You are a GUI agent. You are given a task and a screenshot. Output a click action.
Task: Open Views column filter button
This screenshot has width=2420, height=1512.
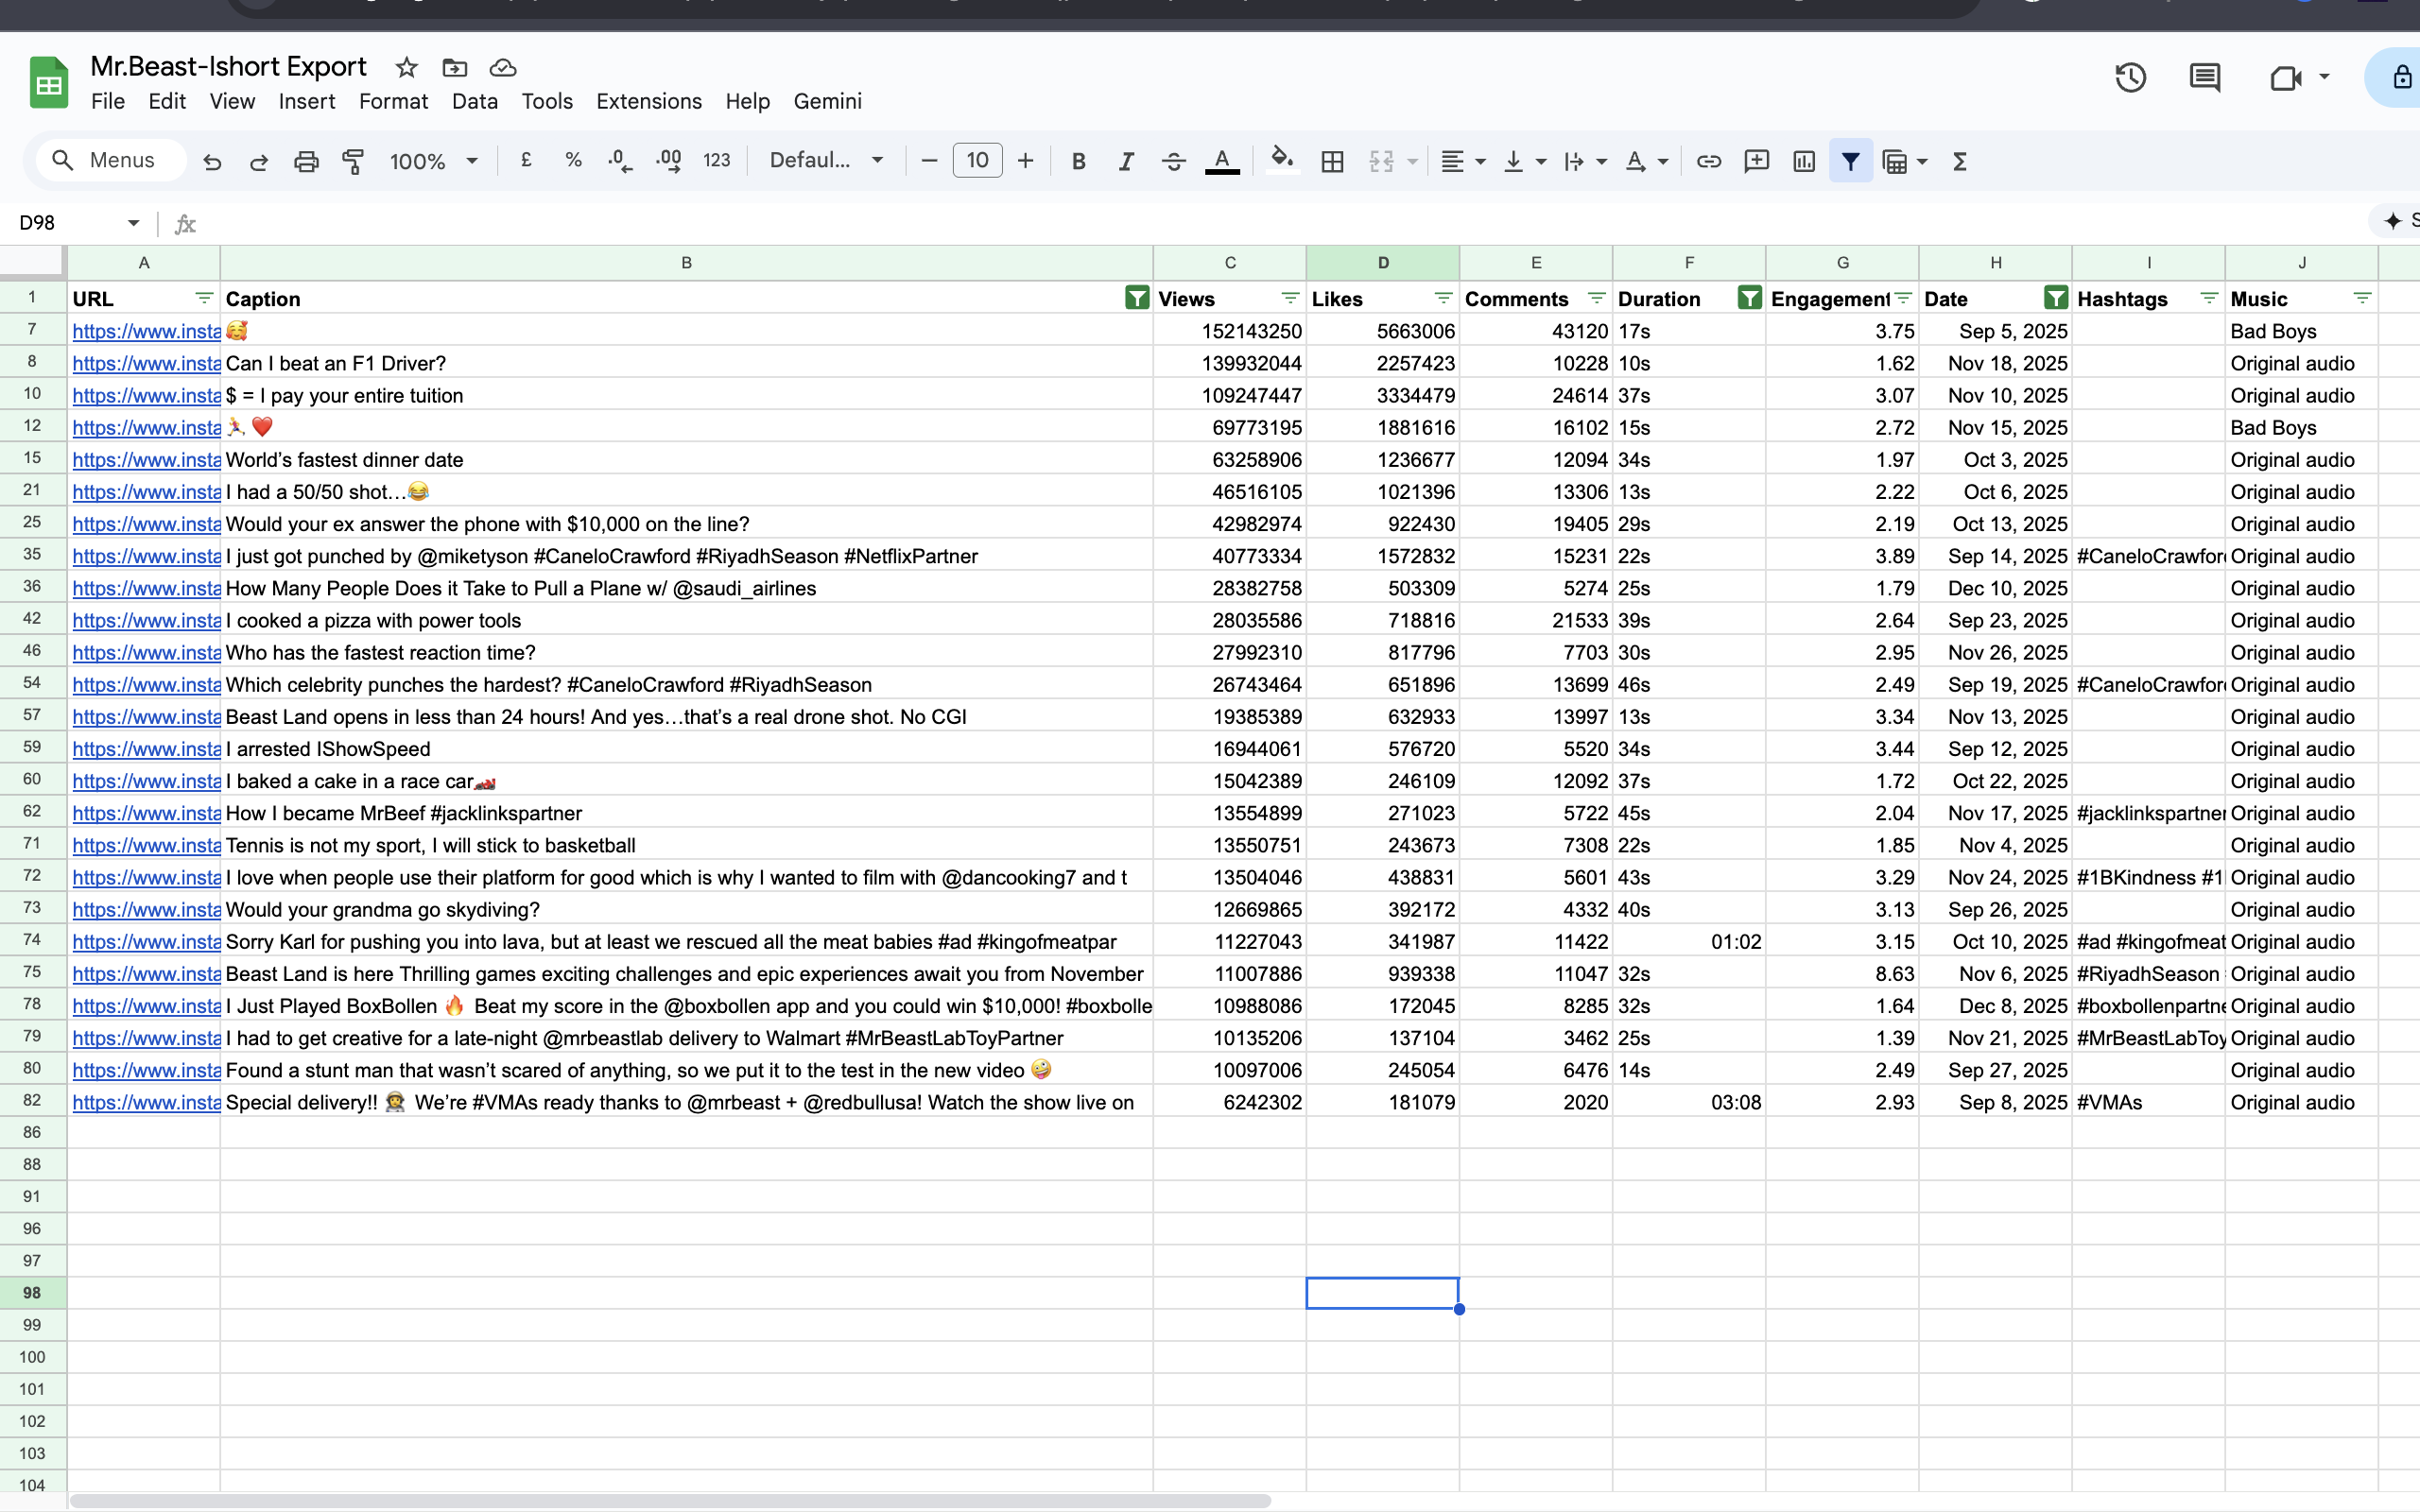(1290, 298)
